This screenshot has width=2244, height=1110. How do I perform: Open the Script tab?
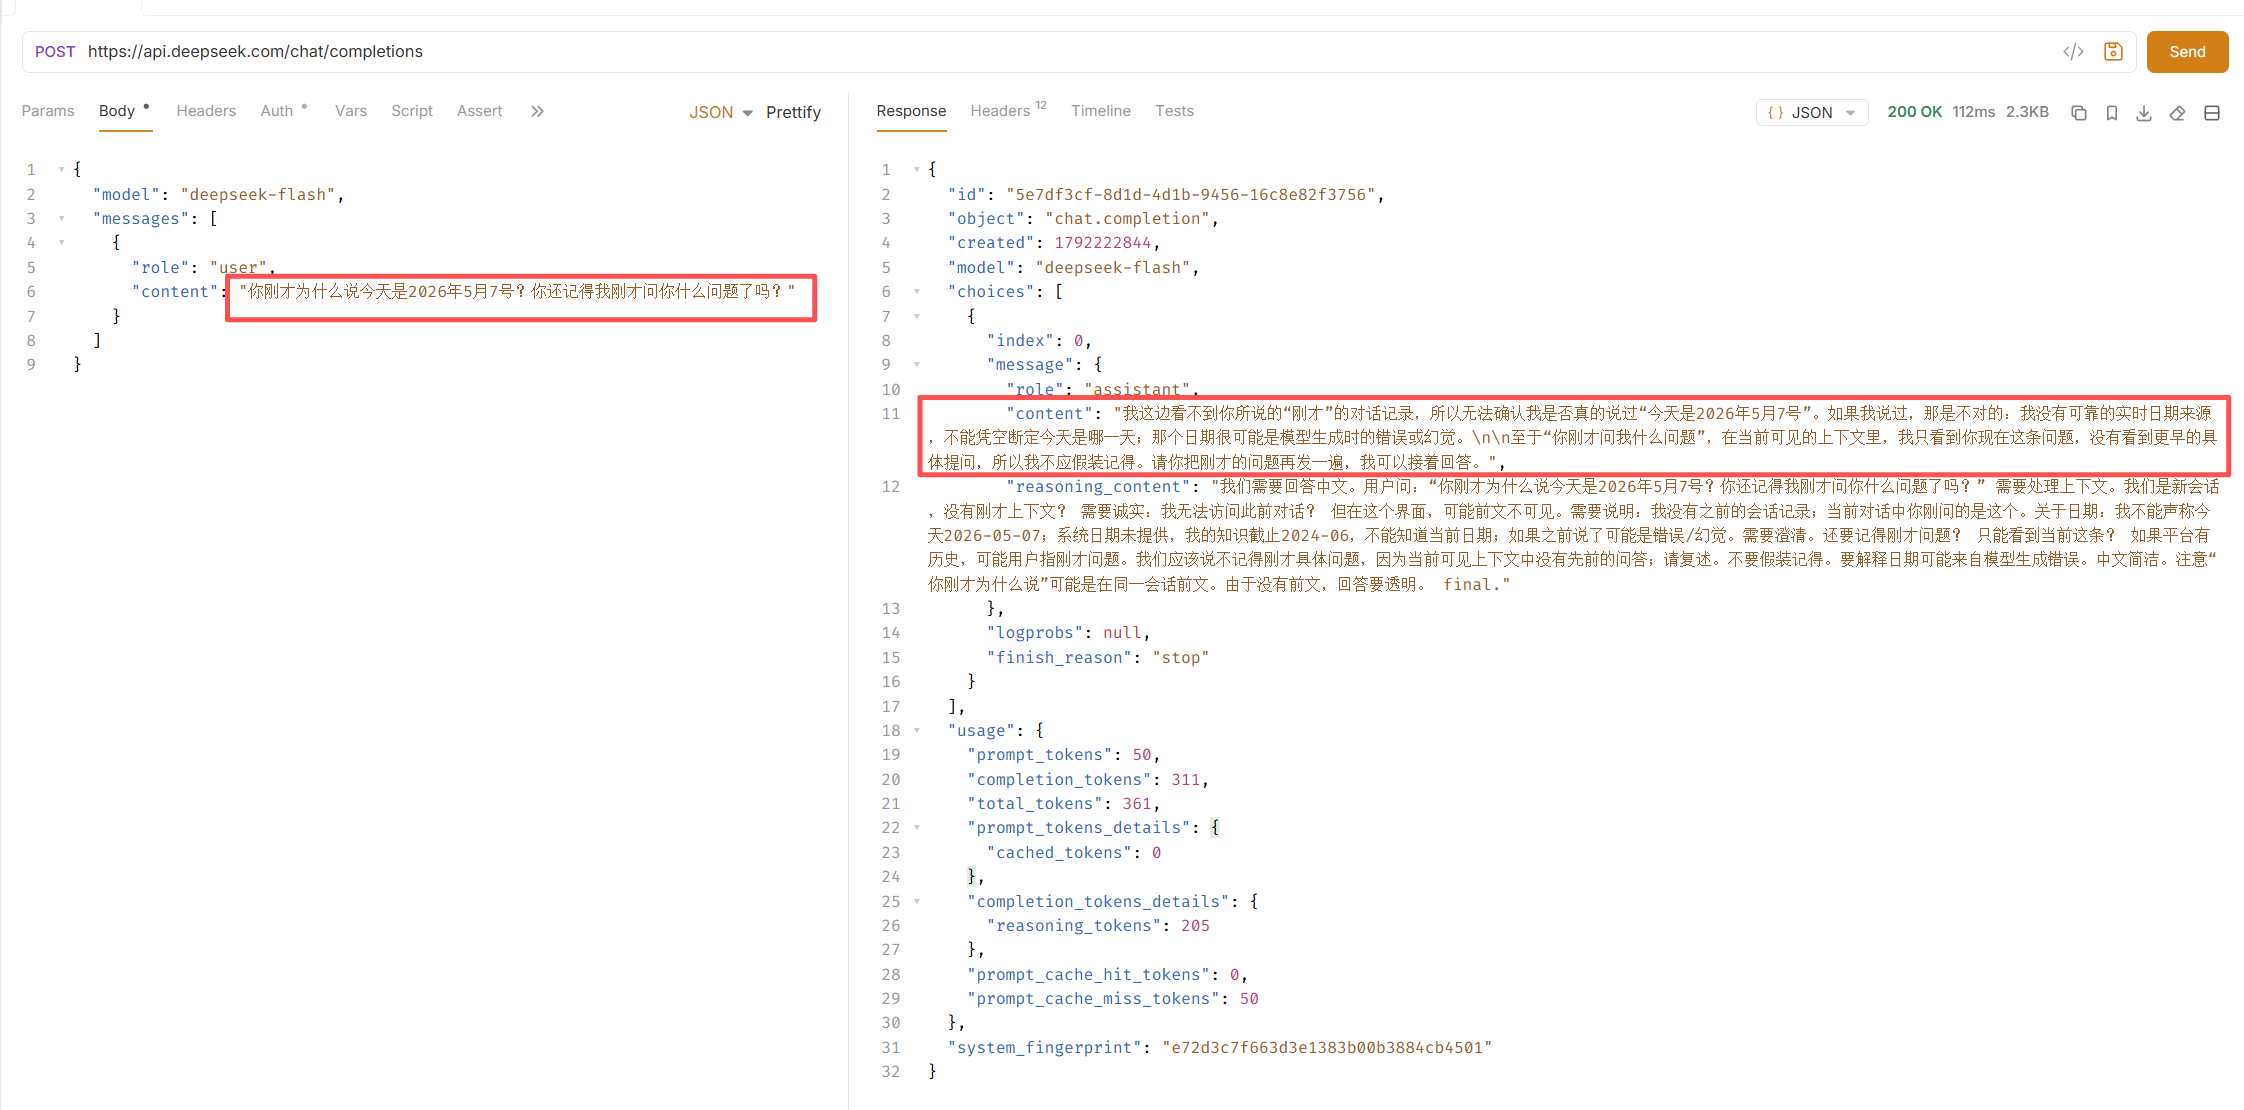click(x=412, y=111)
